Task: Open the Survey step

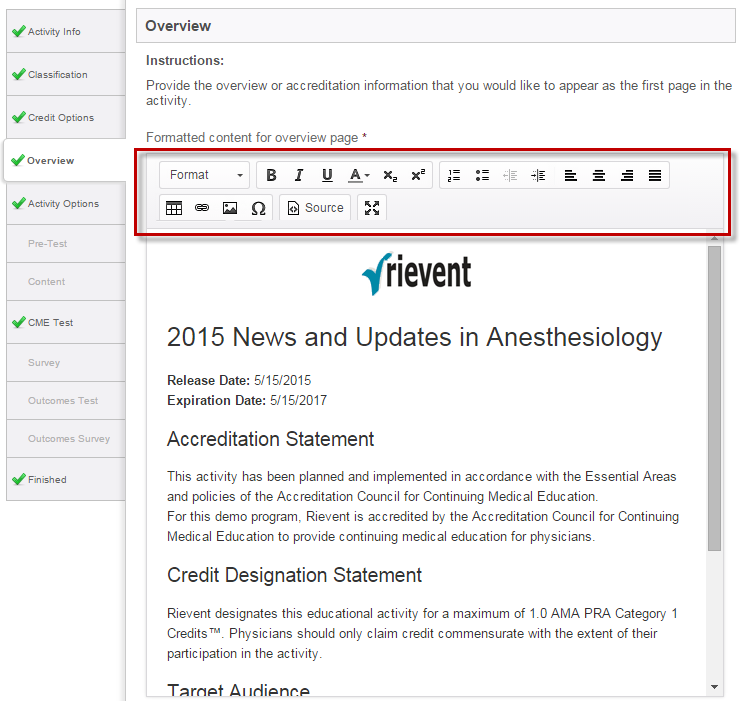Action: click(66, 363)
